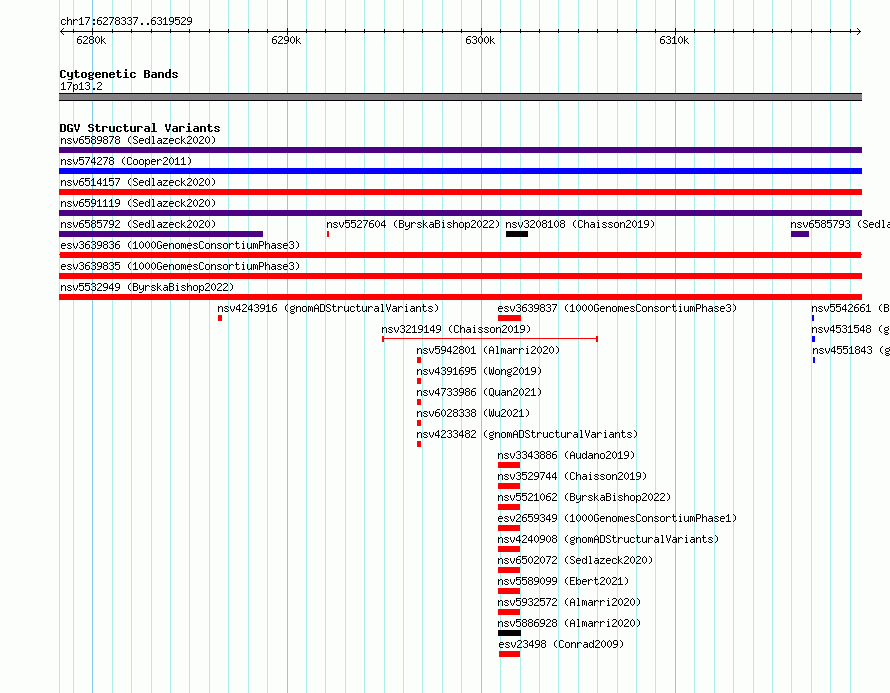The width and height of the screenshot is (890, 693).
Task: Click the 6280k ruler label
Action: pyautogui.click(x=91, y=40)
